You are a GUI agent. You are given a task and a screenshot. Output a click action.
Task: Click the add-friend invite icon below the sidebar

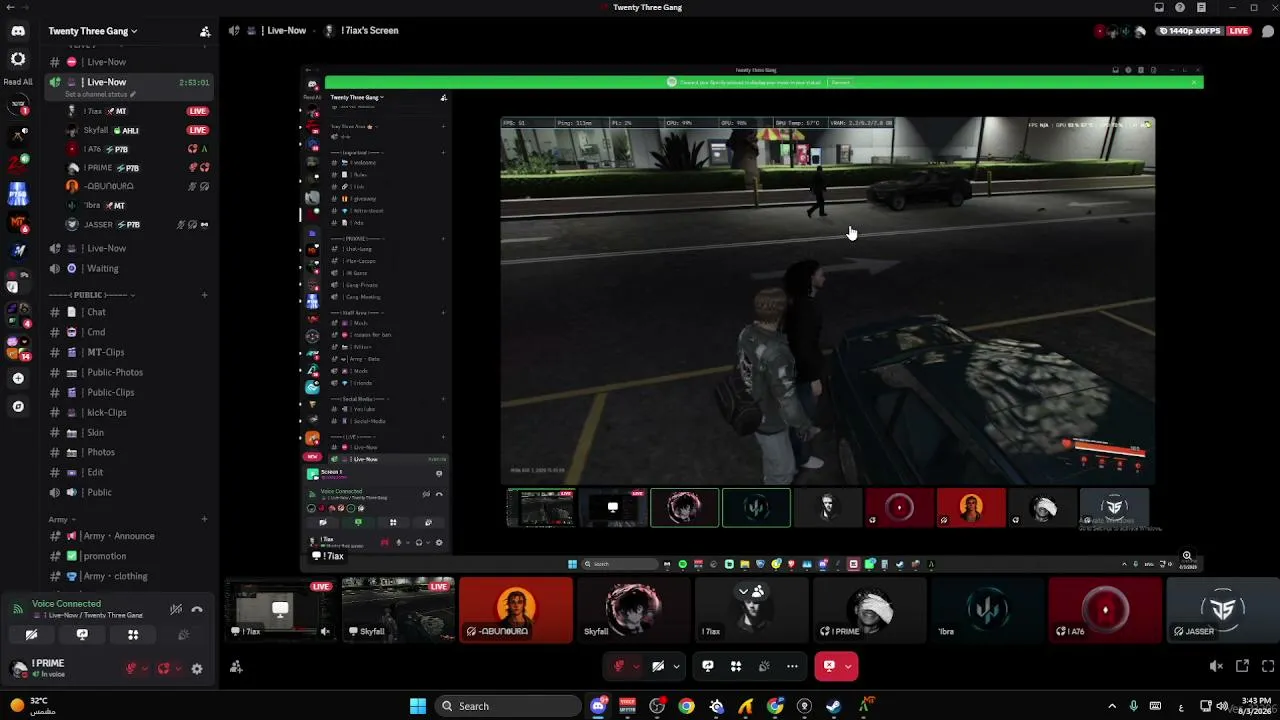(x=236, y=667)
